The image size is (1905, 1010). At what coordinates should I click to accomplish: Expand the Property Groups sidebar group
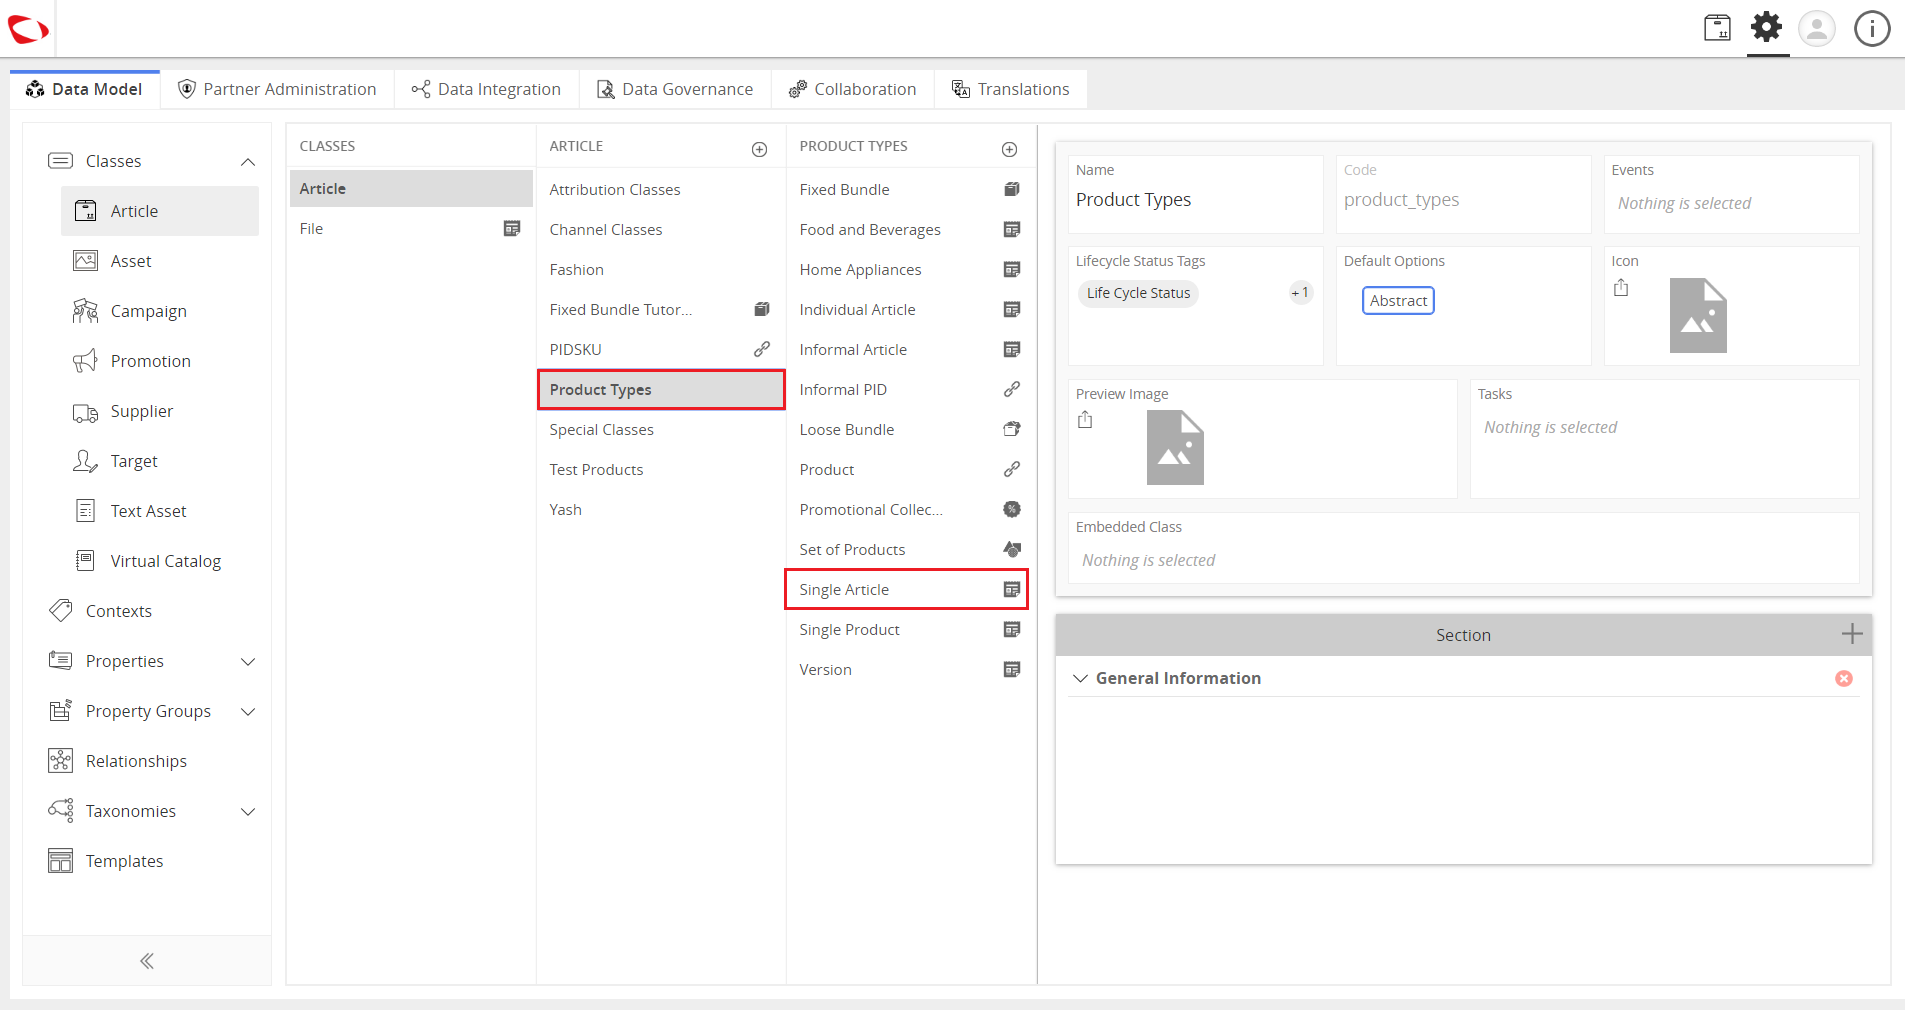pyautogui.click(x=248, y=712)
